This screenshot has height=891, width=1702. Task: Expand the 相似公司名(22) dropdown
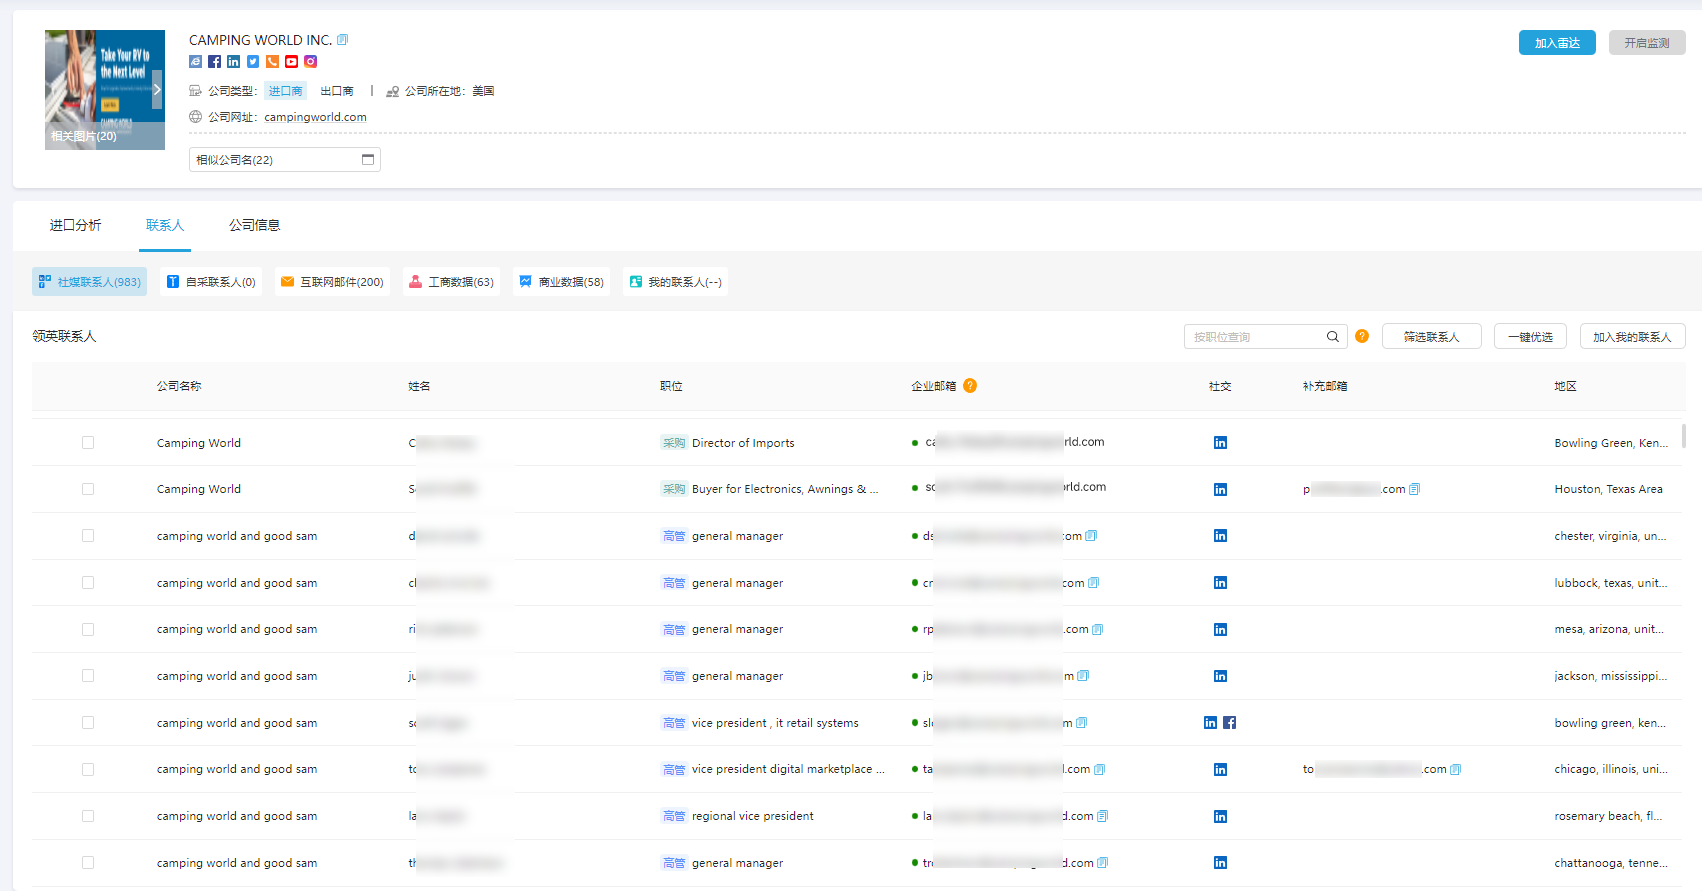pos(284,160)
